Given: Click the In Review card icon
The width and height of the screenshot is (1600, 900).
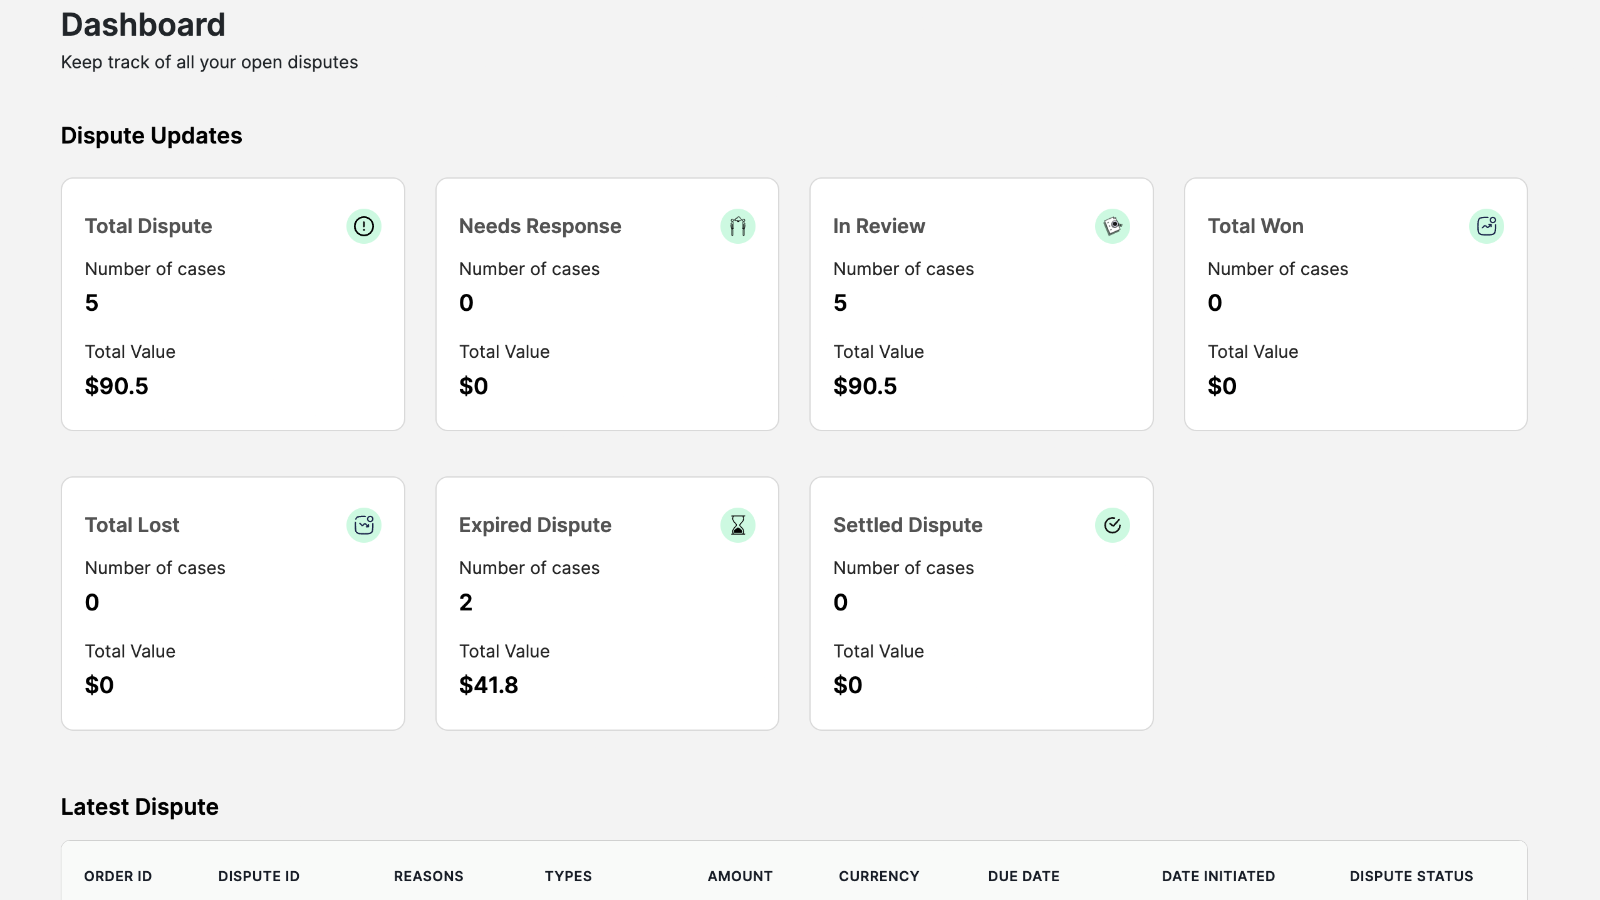Looking at the screenshot, I should 1112,226.
